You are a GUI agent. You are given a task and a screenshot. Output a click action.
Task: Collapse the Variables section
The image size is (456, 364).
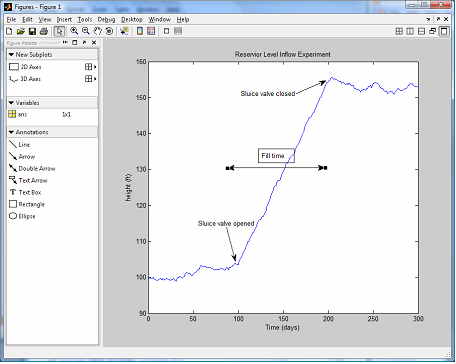[11, 103]
